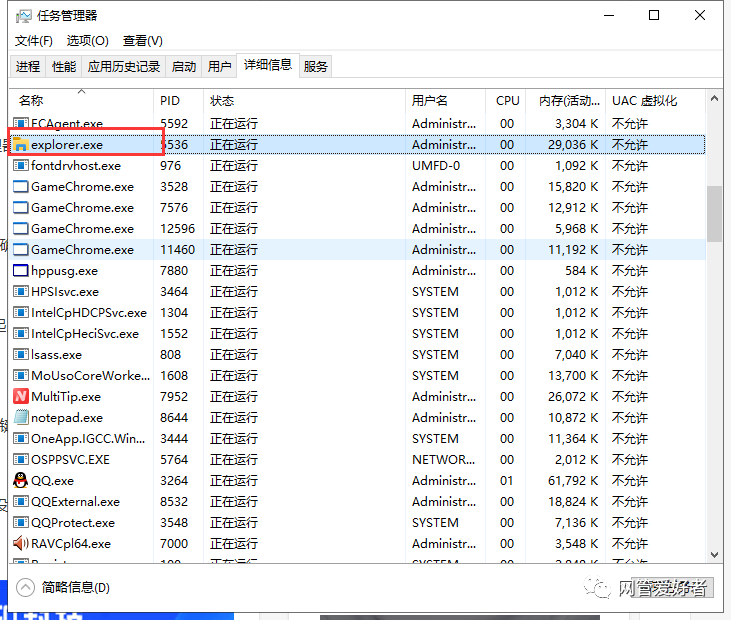Switch to the 服务 tab
The image size is (731, 620).
tap(315, 67)
